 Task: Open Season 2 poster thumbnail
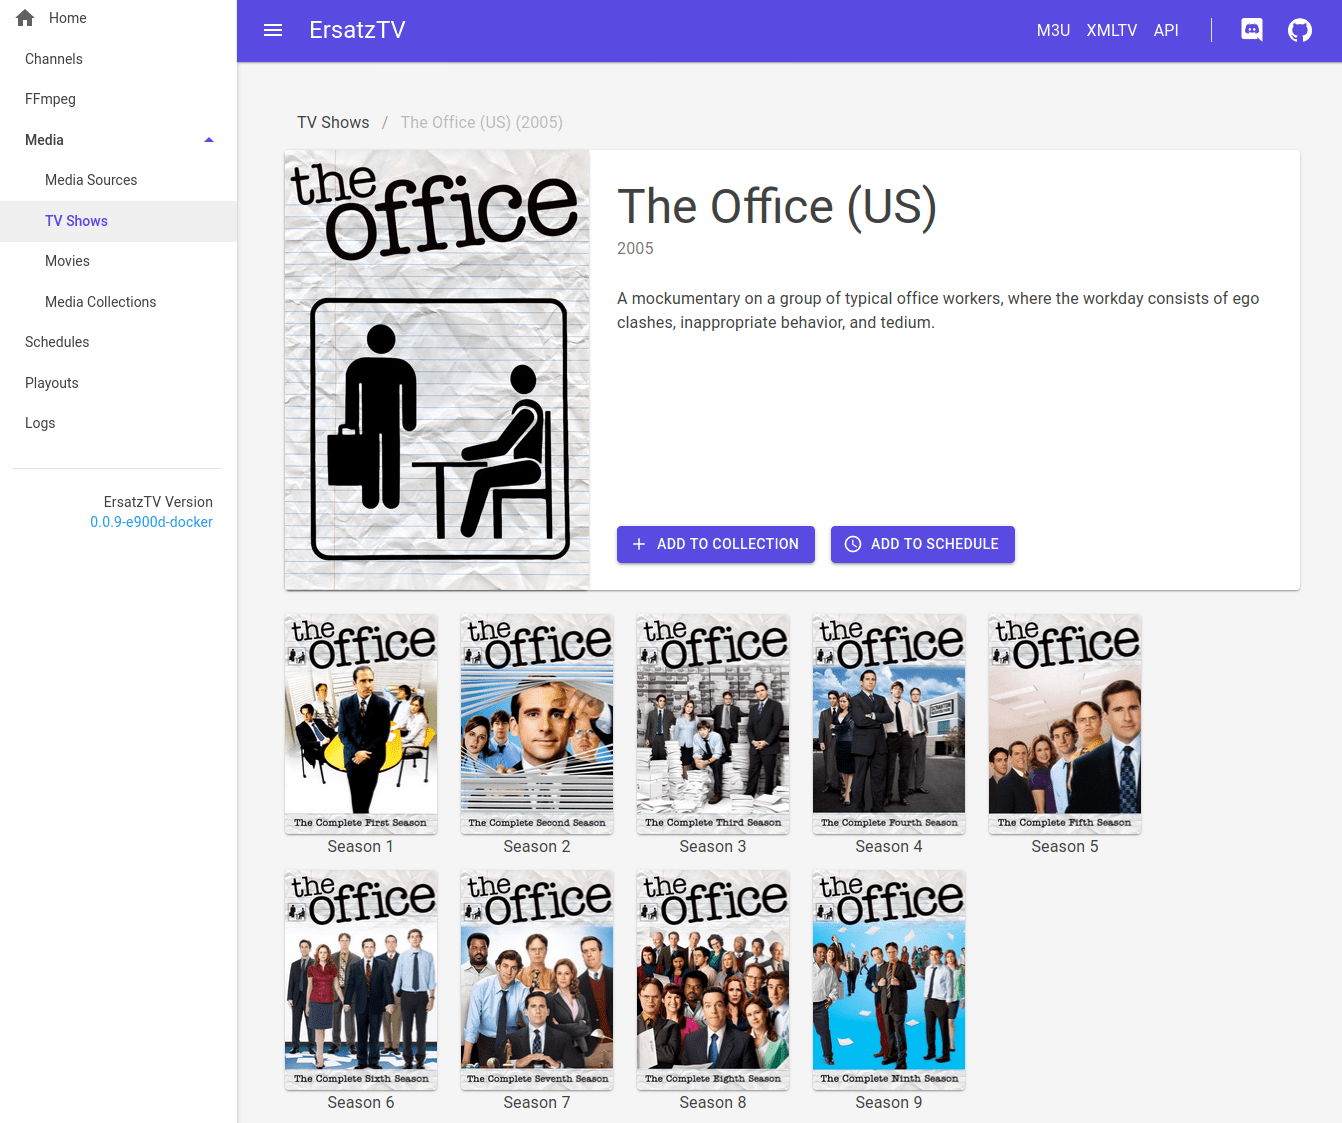[537, 724]
